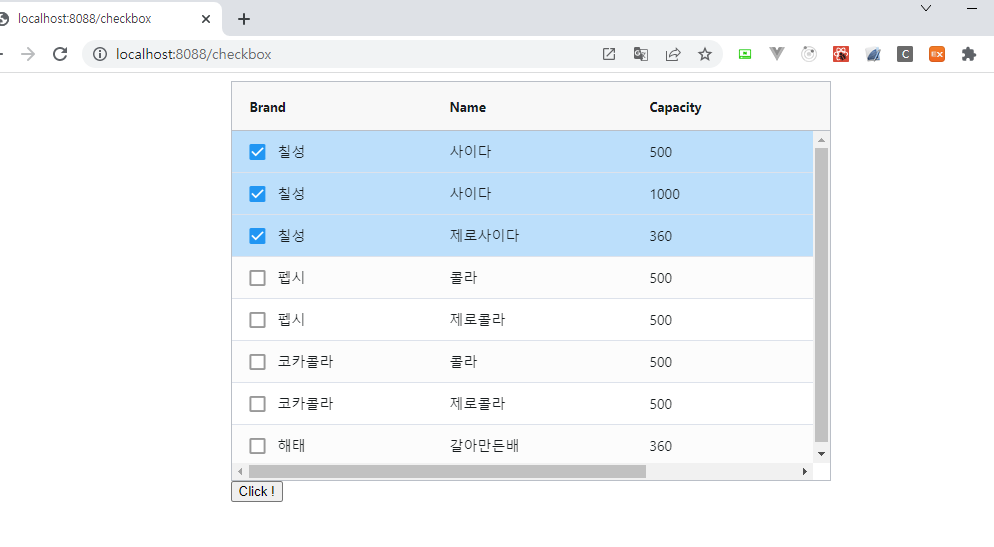Click the horizontal scrollbar right arrow
The height and width of the screenshot is (547, 994).
(x=805, y=472)
